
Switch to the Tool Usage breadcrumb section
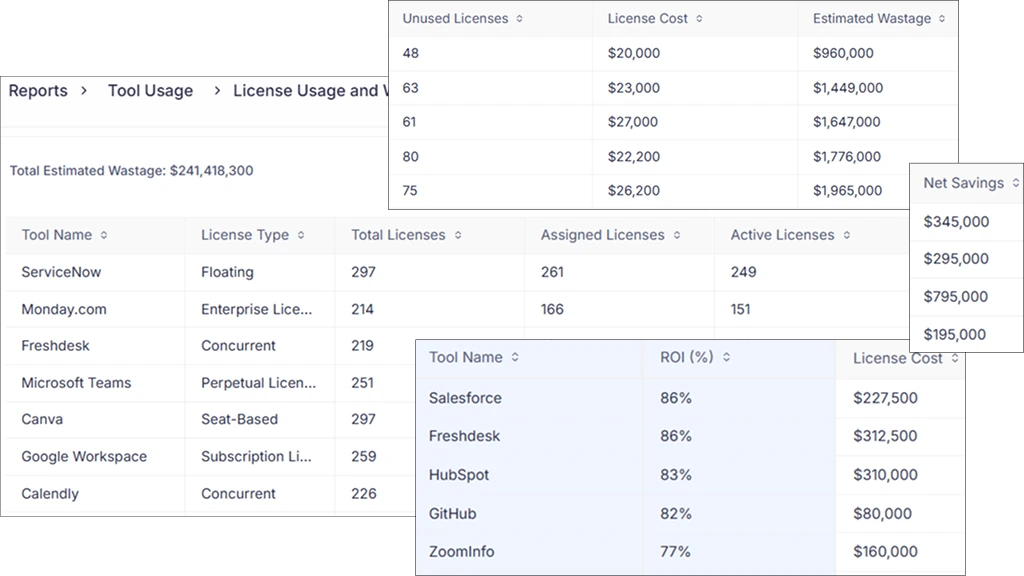(x=150, y=90)
